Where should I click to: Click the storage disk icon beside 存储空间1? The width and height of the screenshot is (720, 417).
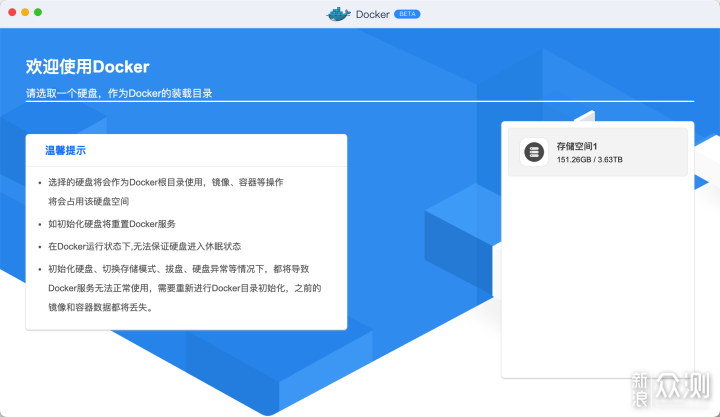(x=534, y=152)
